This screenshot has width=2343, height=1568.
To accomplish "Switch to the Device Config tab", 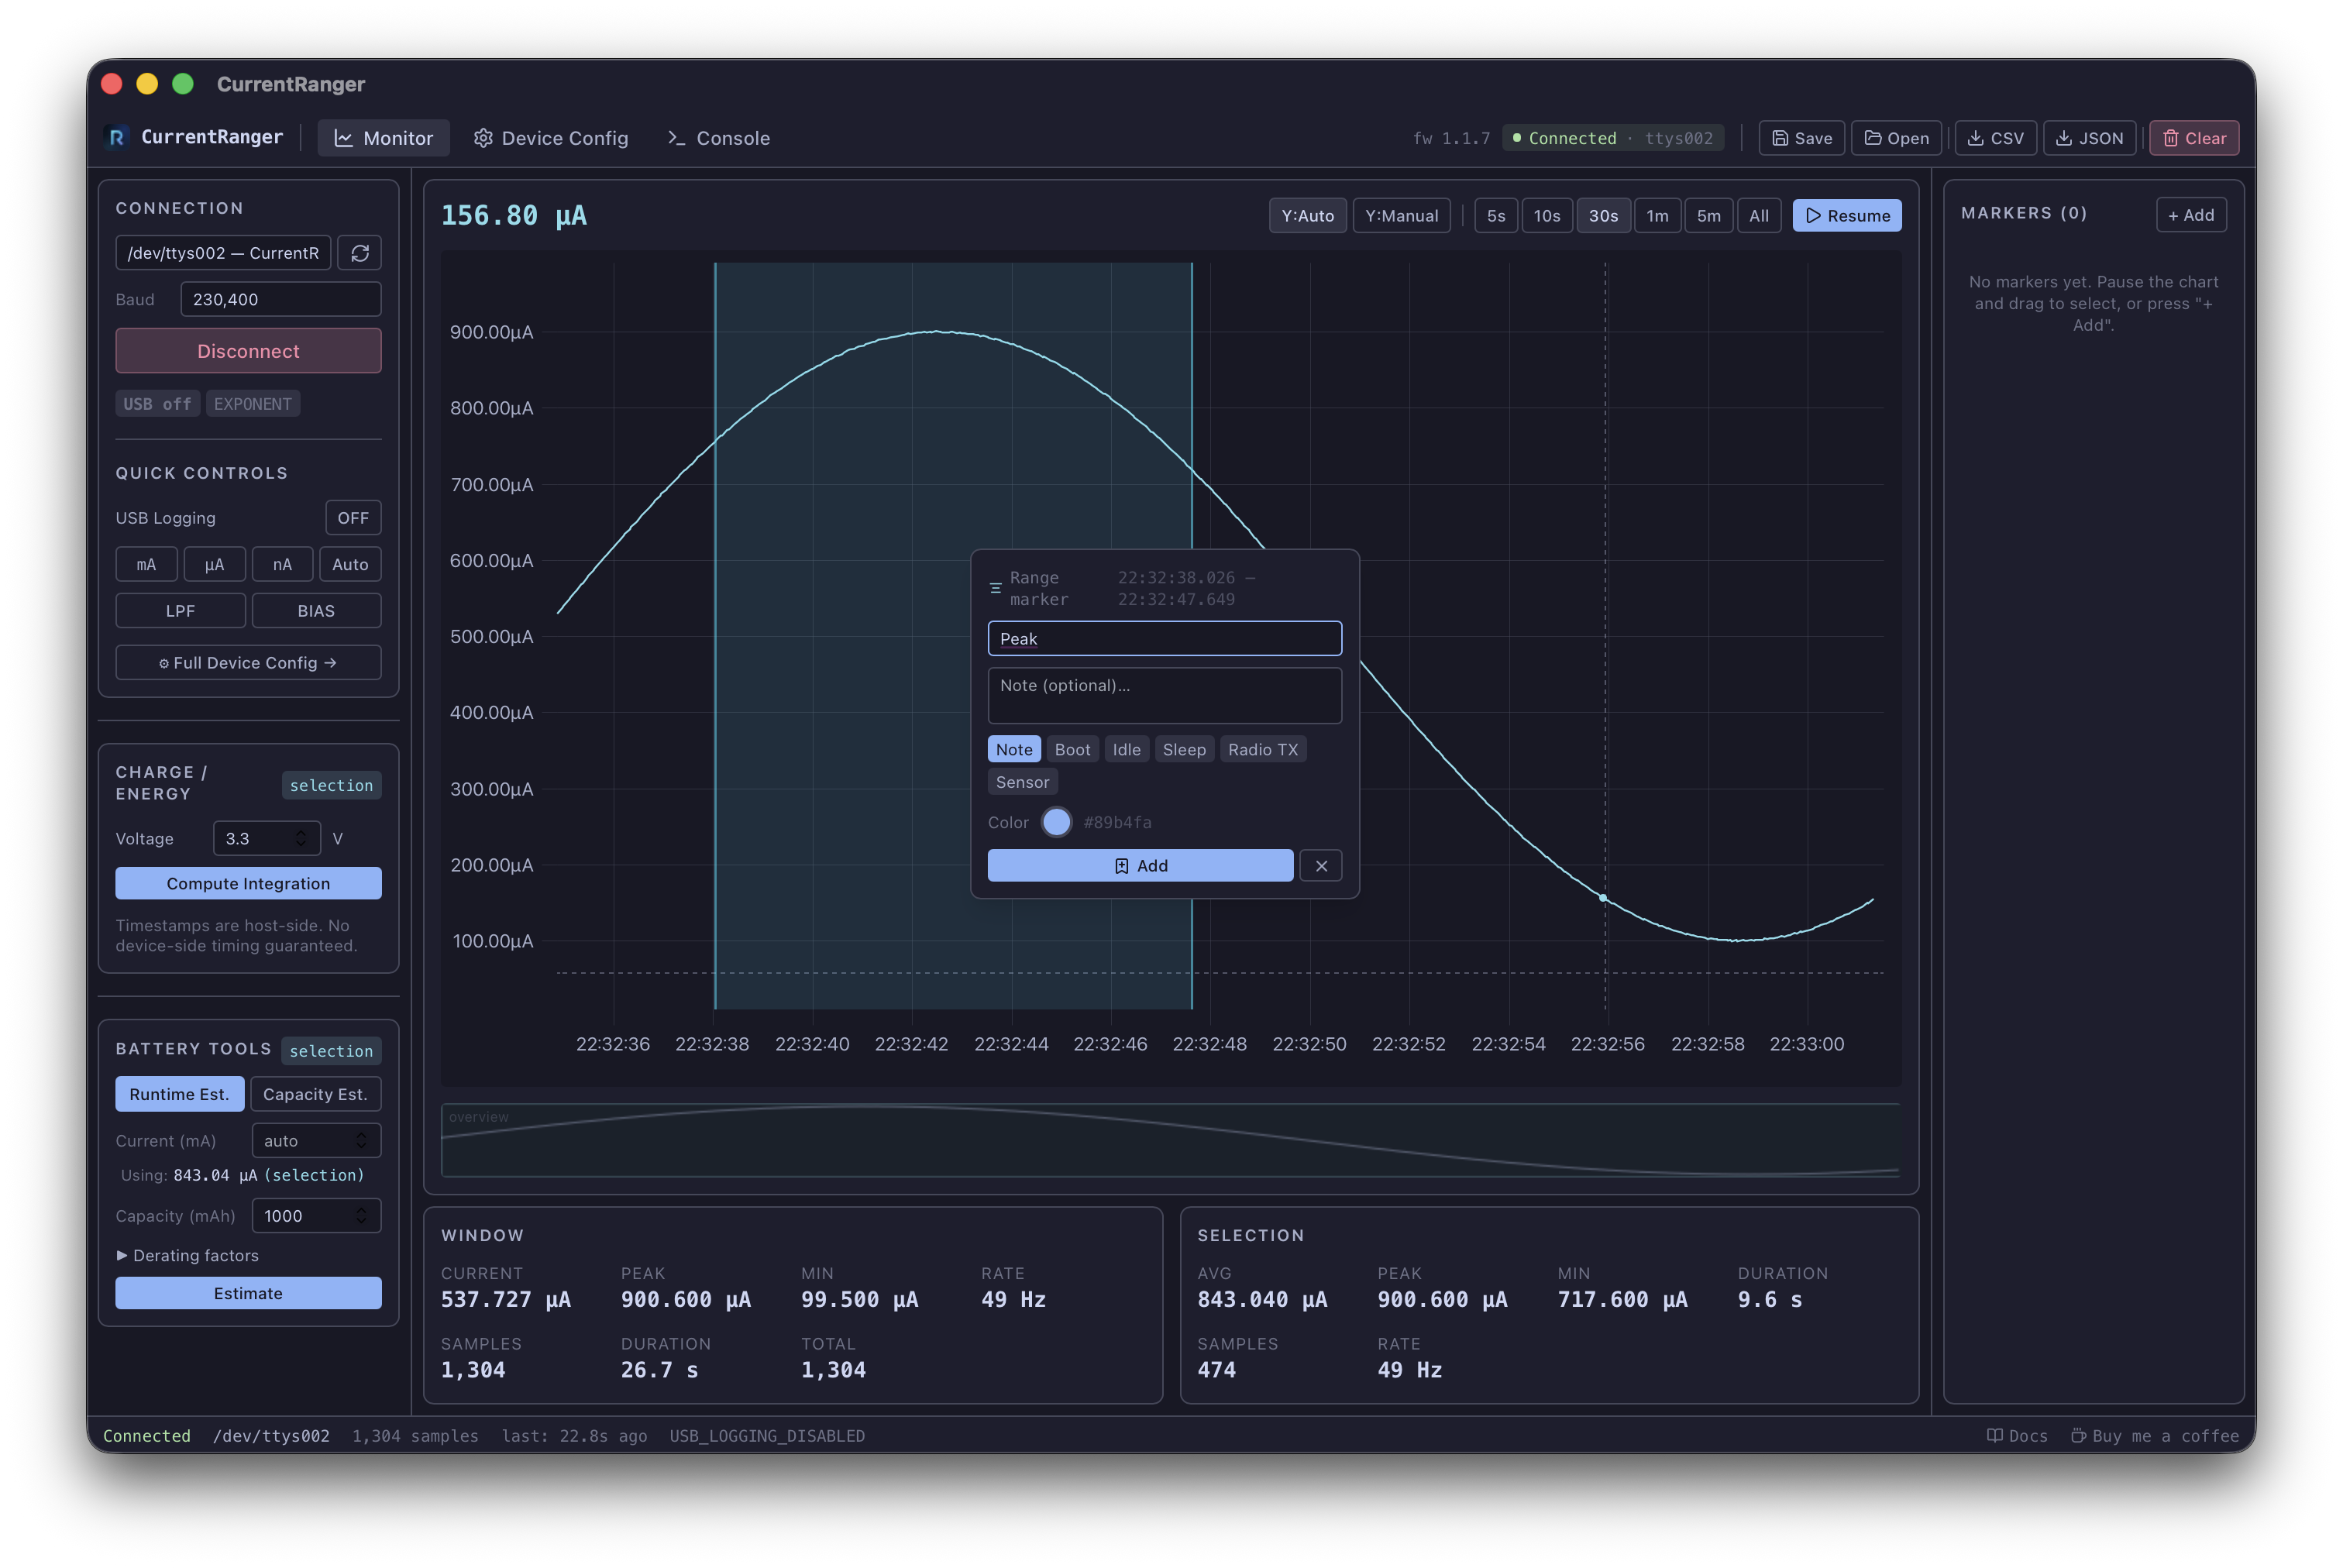I will coord(551,138).
